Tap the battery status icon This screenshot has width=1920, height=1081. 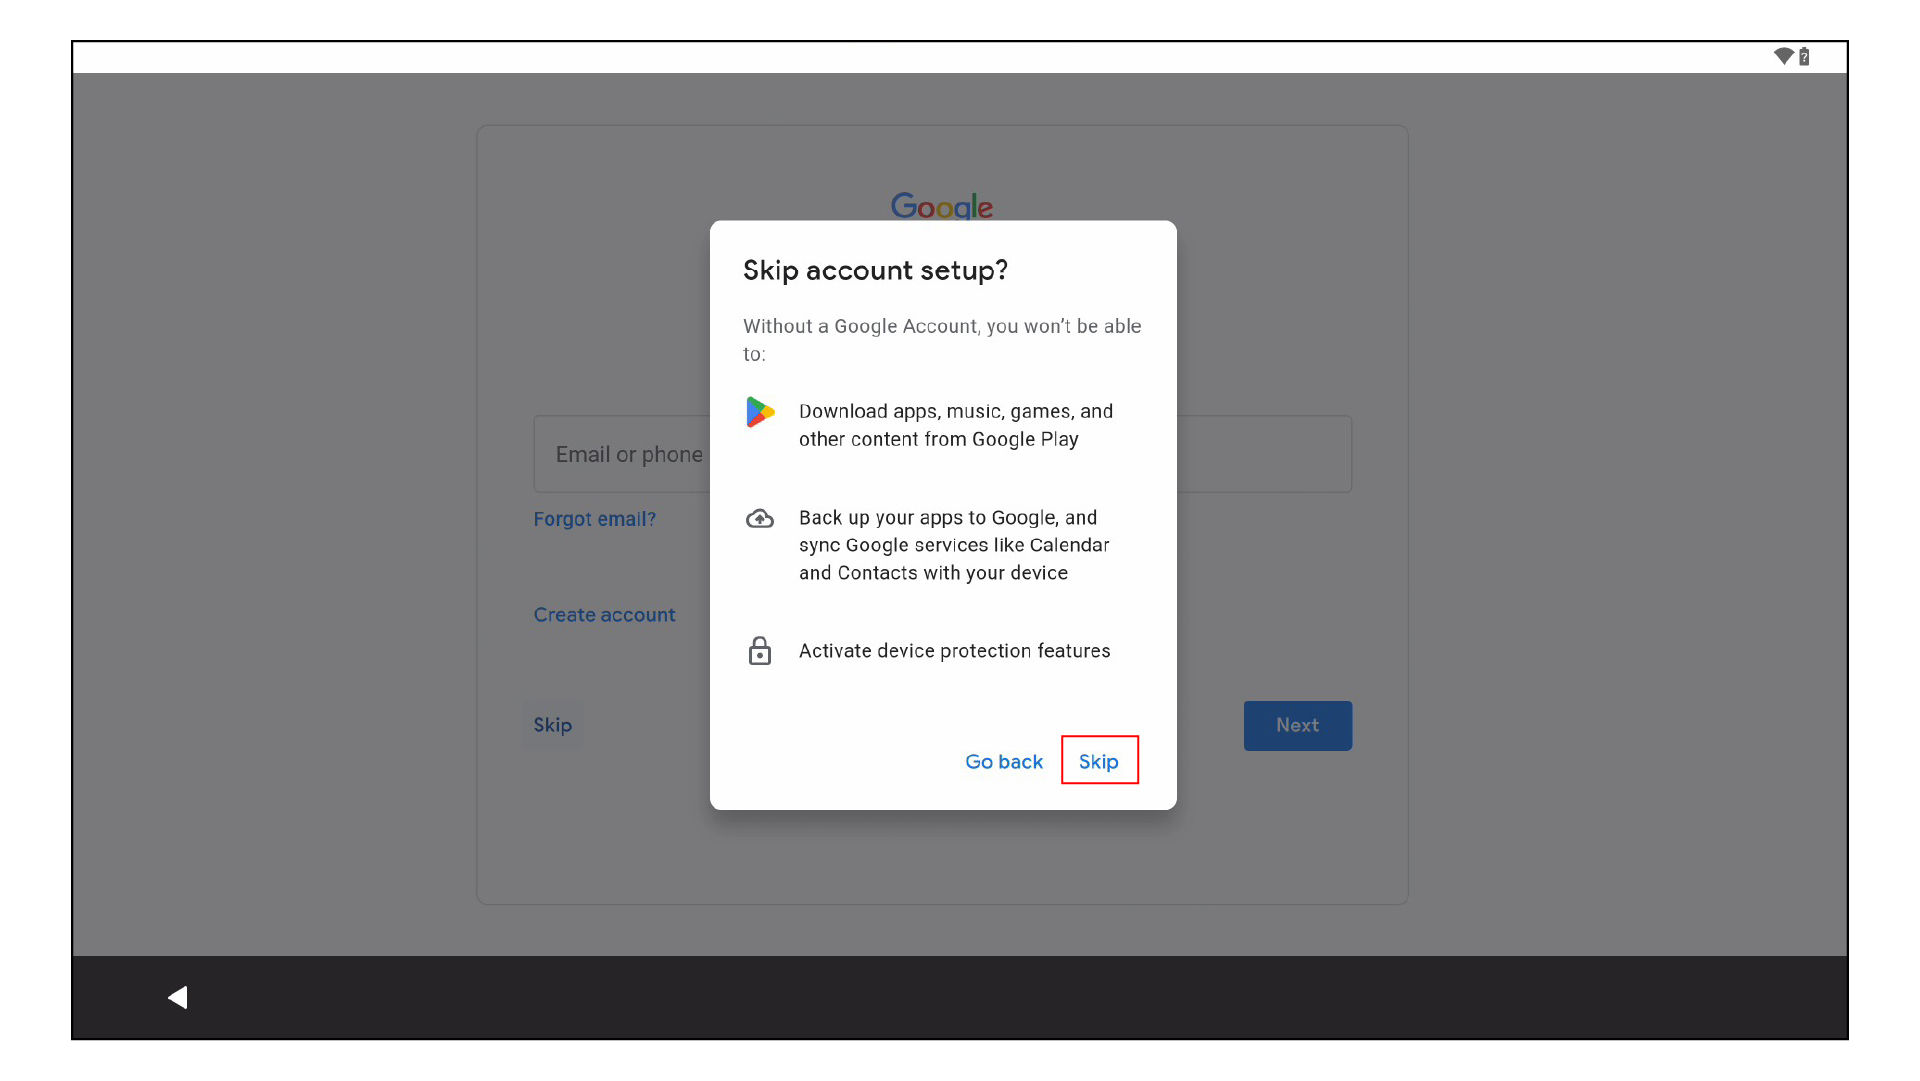pyautogui.click(x=1804, y=56)
